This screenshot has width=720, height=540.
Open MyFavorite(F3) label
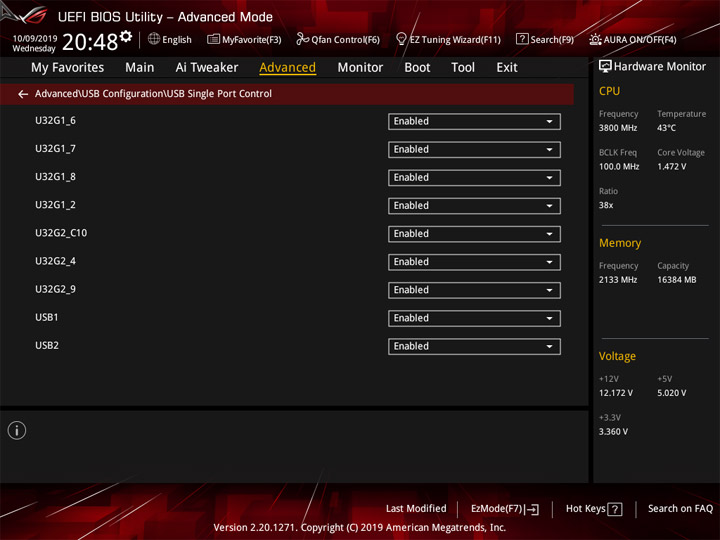(x=252, y=39)
